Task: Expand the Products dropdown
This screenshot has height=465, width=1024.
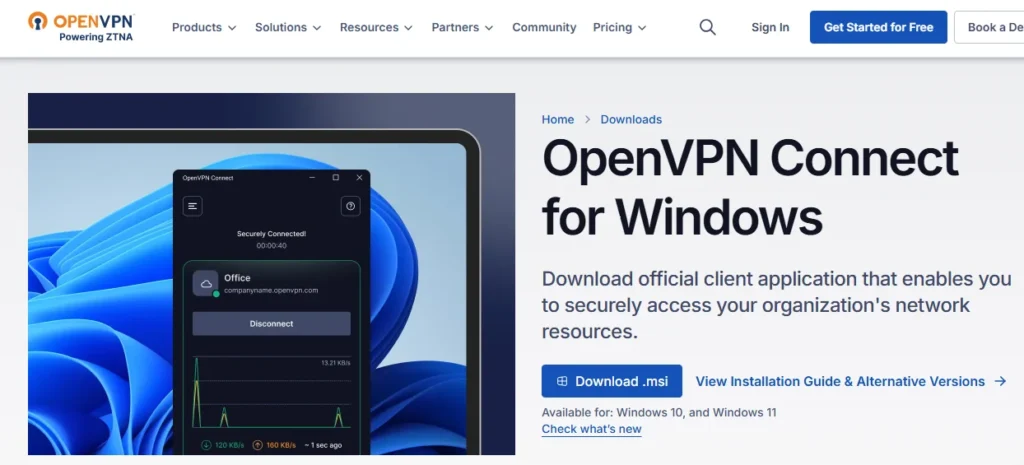Action: click(x=204, y=27)
